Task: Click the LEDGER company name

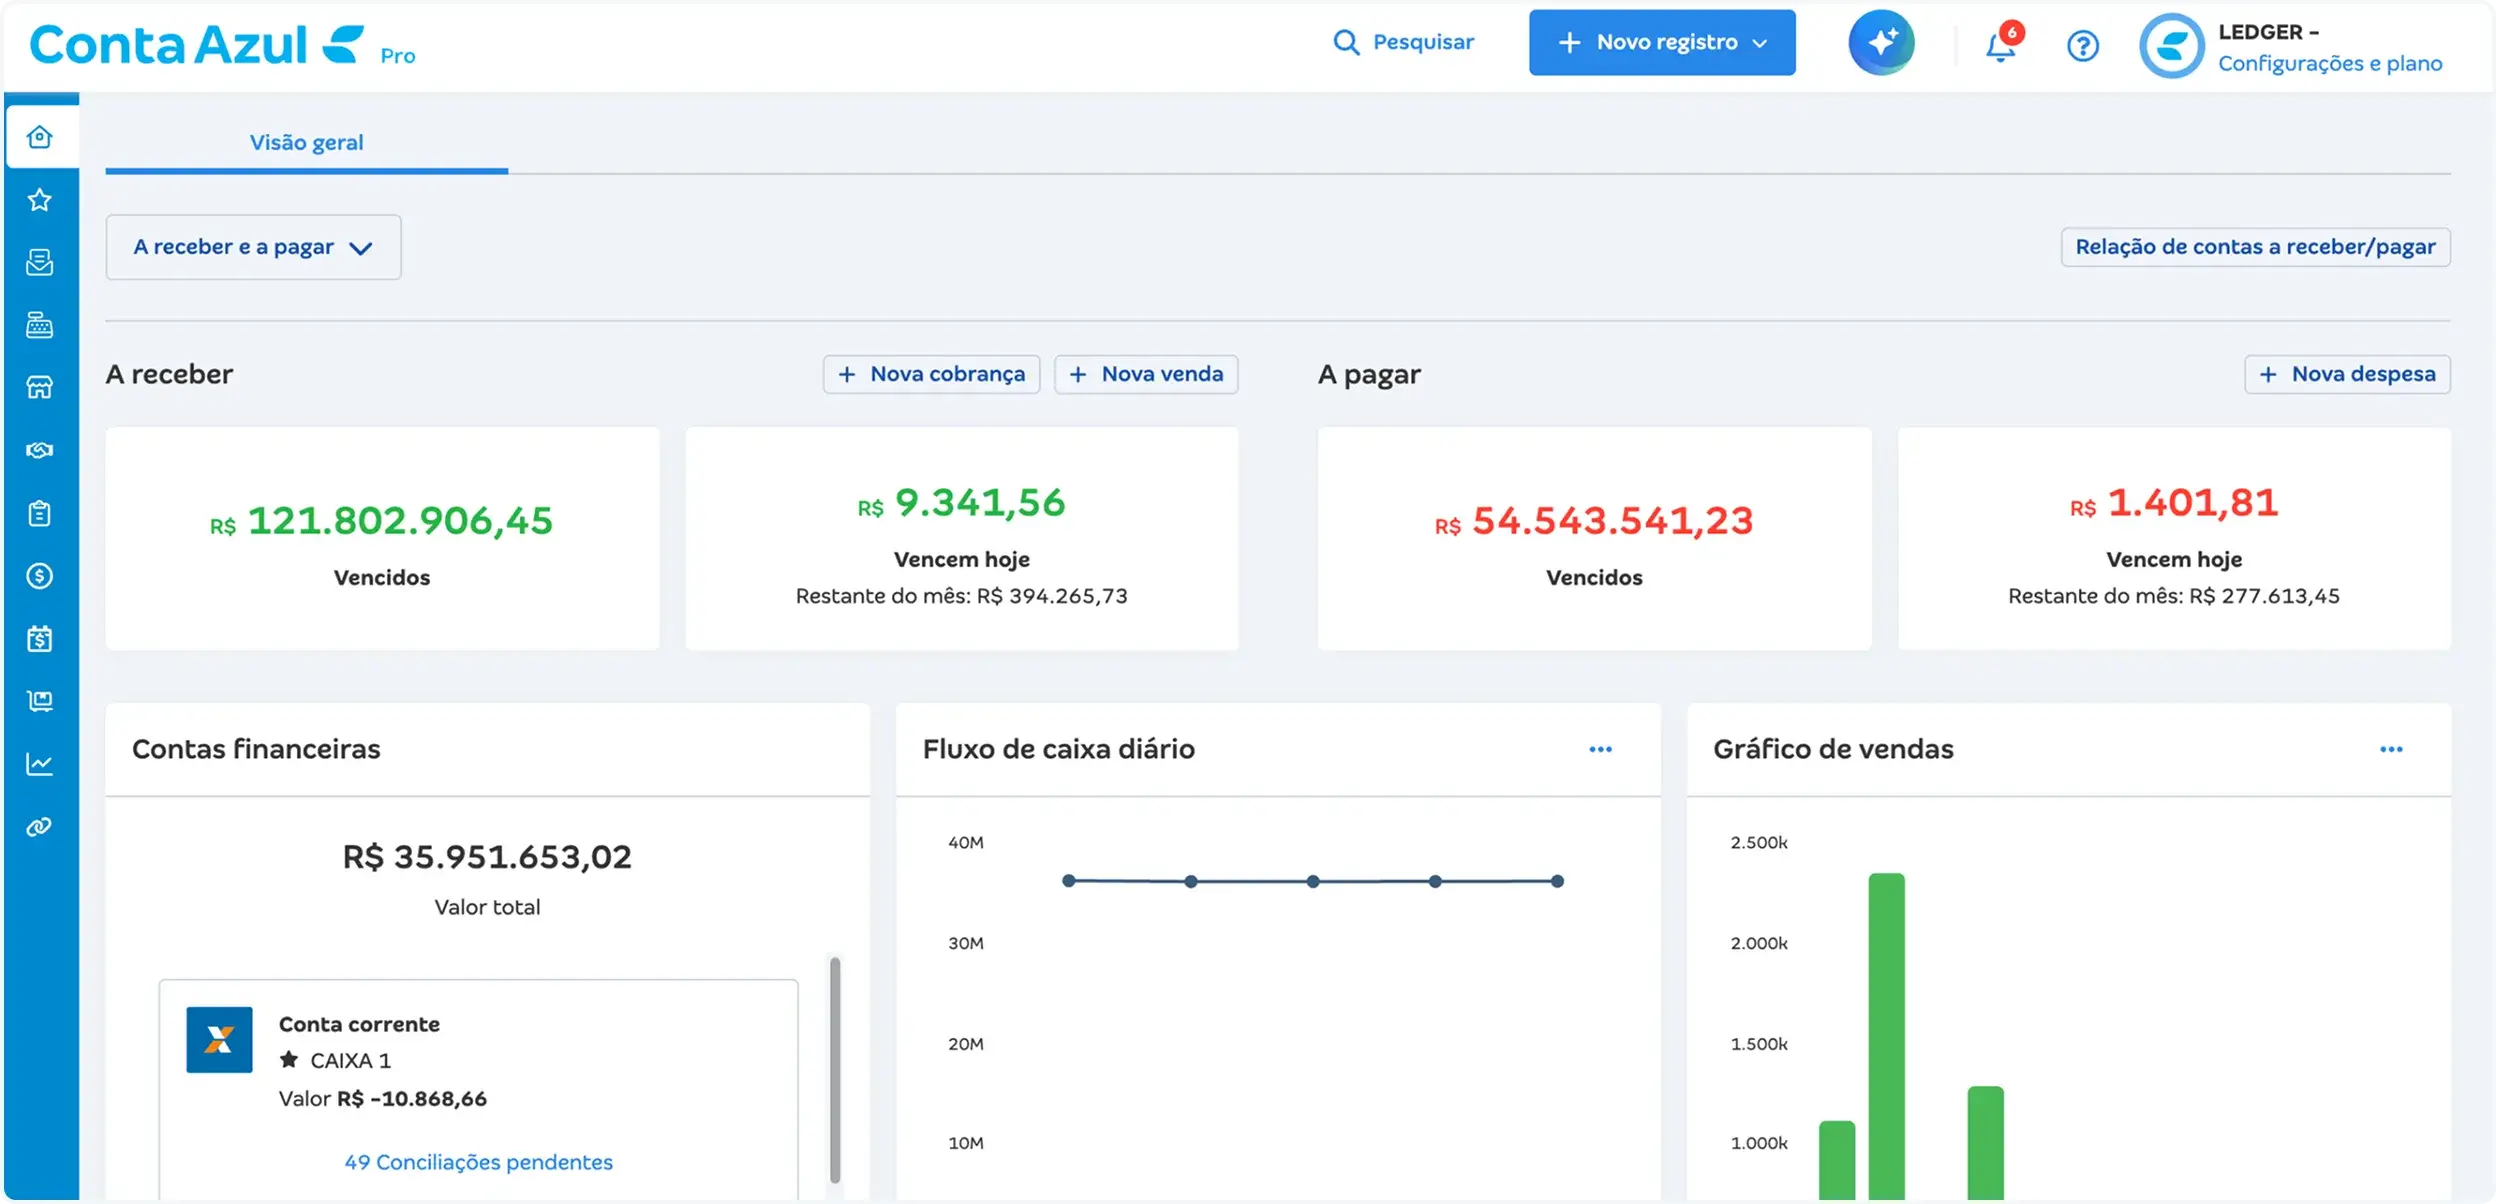Action: (x=2268, y=32)
